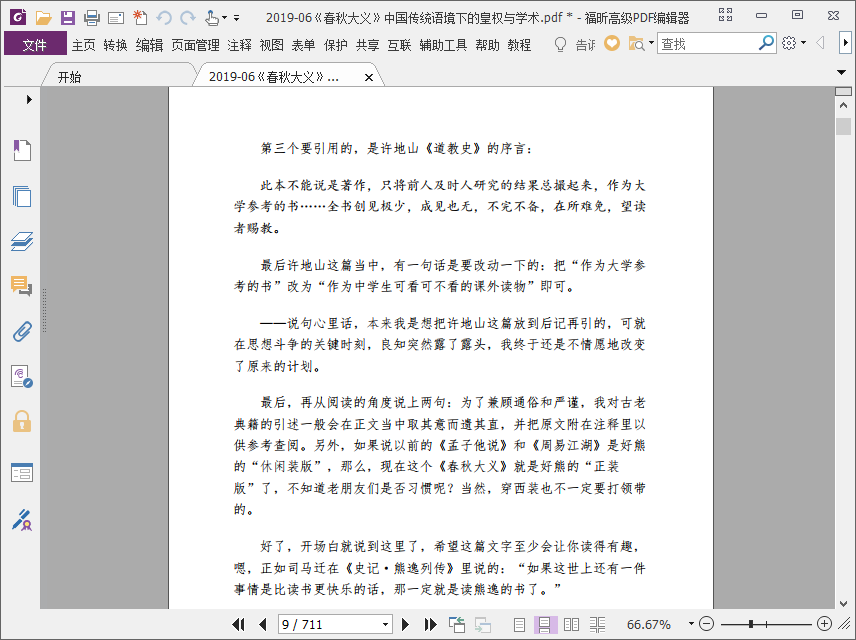Open the Security lock panel
The image size is (856, 640).
(x=22, y=422)
